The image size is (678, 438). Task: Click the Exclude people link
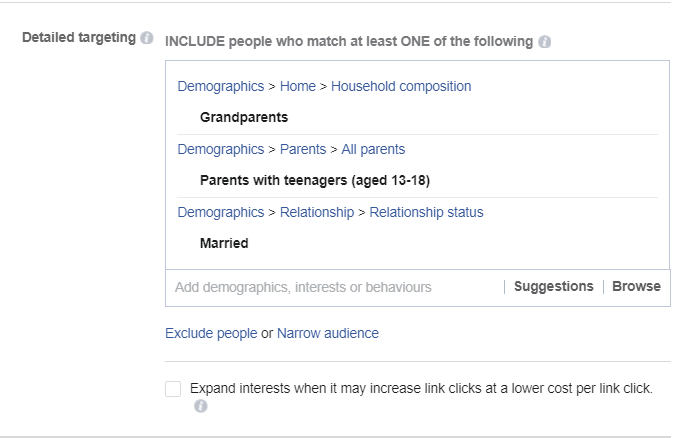211,333
